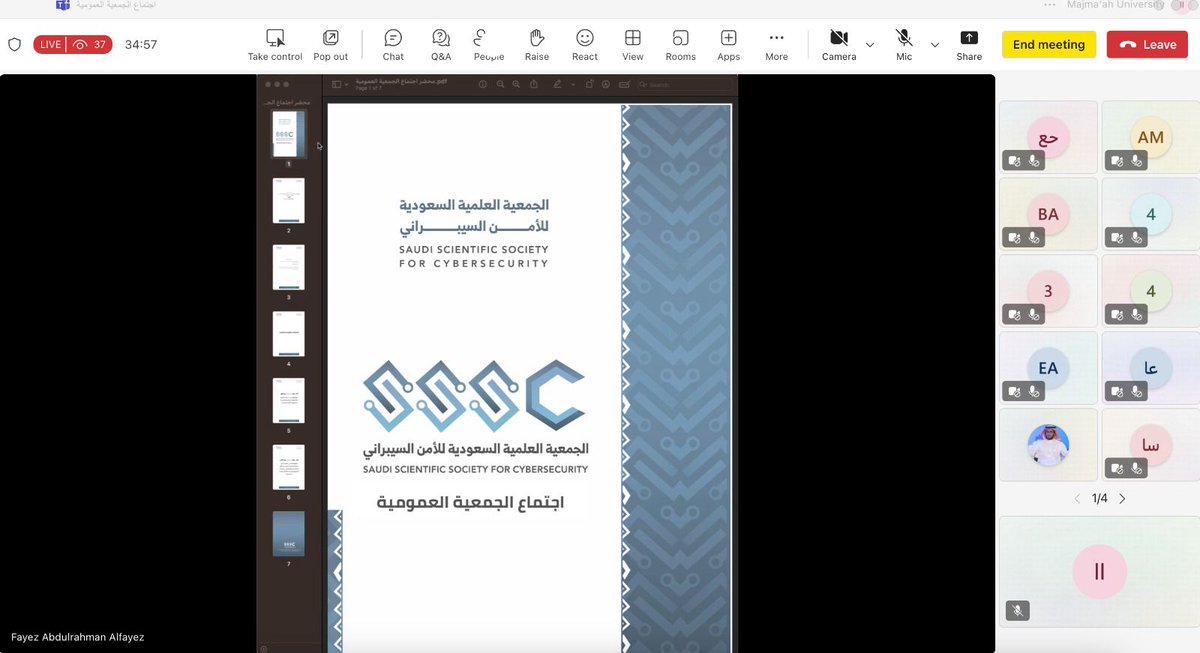Select the AM participant tile
1200x653 pixels.
coord(1150,137)
